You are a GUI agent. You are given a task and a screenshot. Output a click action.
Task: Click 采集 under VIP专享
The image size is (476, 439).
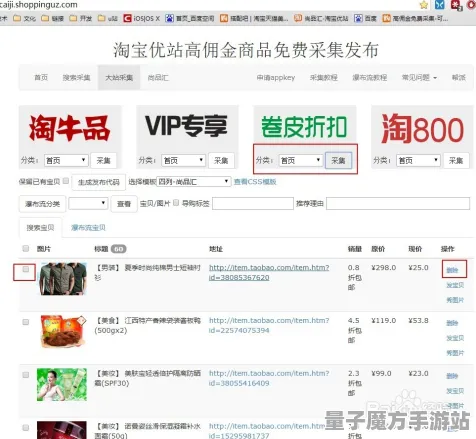[x=221, y=161]
